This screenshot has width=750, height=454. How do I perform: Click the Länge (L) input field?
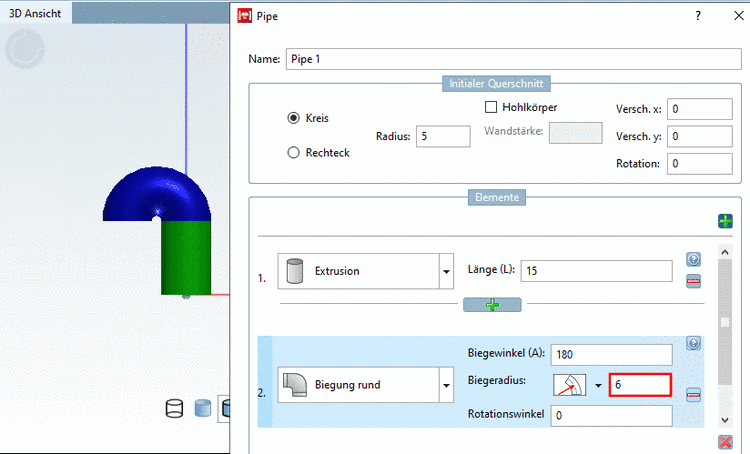tap(596, 271)
